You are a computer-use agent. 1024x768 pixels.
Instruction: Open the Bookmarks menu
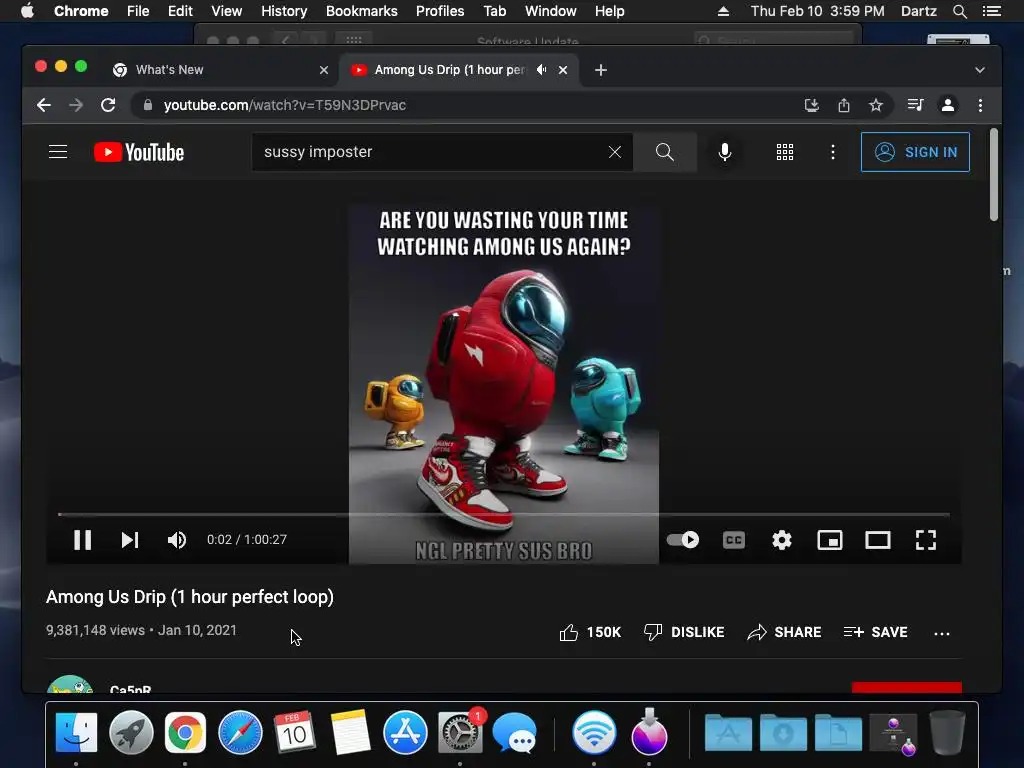[362, 11]
